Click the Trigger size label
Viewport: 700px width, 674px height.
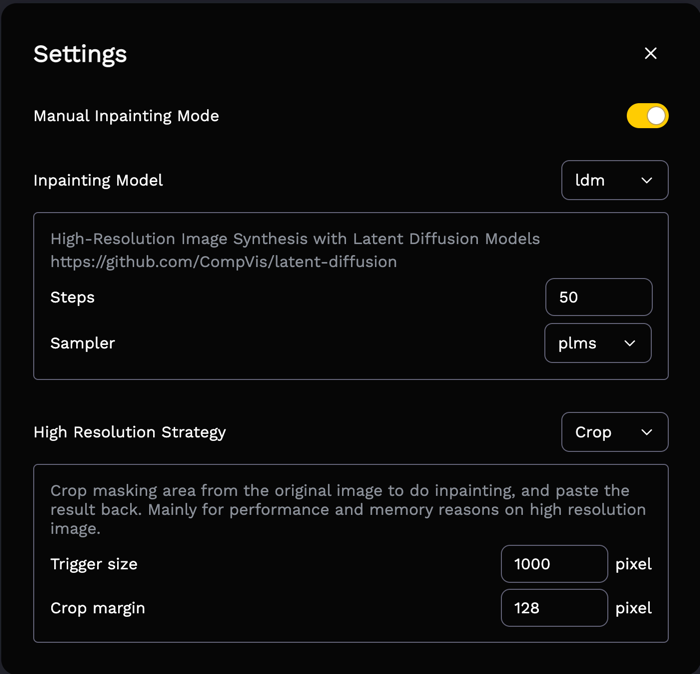[x=94, y=564]
